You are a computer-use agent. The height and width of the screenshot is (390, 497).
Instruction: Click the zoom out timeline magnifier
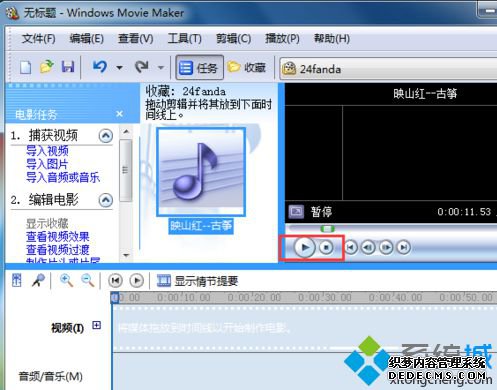tap(88, 280)
